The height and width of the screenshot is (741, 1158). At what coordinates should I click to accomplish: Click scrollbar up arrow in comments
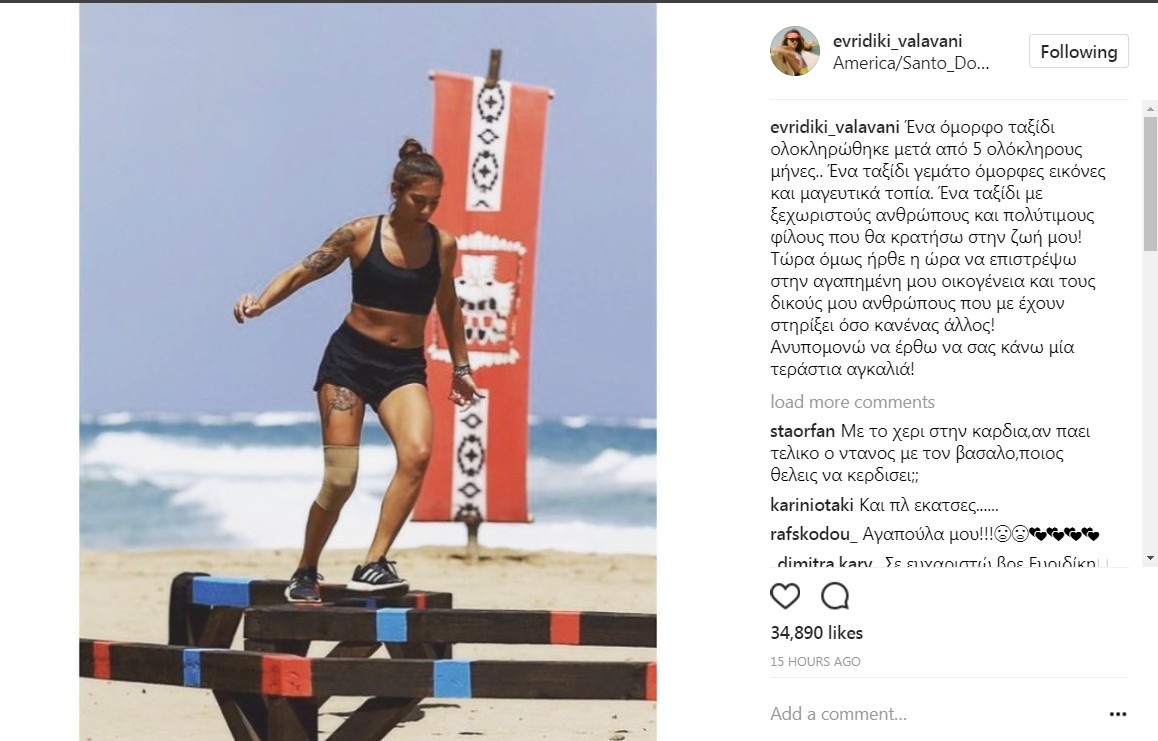coord(1150,109)
